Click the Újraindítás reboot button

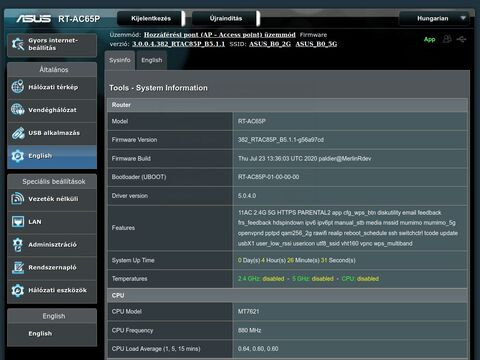pos(226,18)
